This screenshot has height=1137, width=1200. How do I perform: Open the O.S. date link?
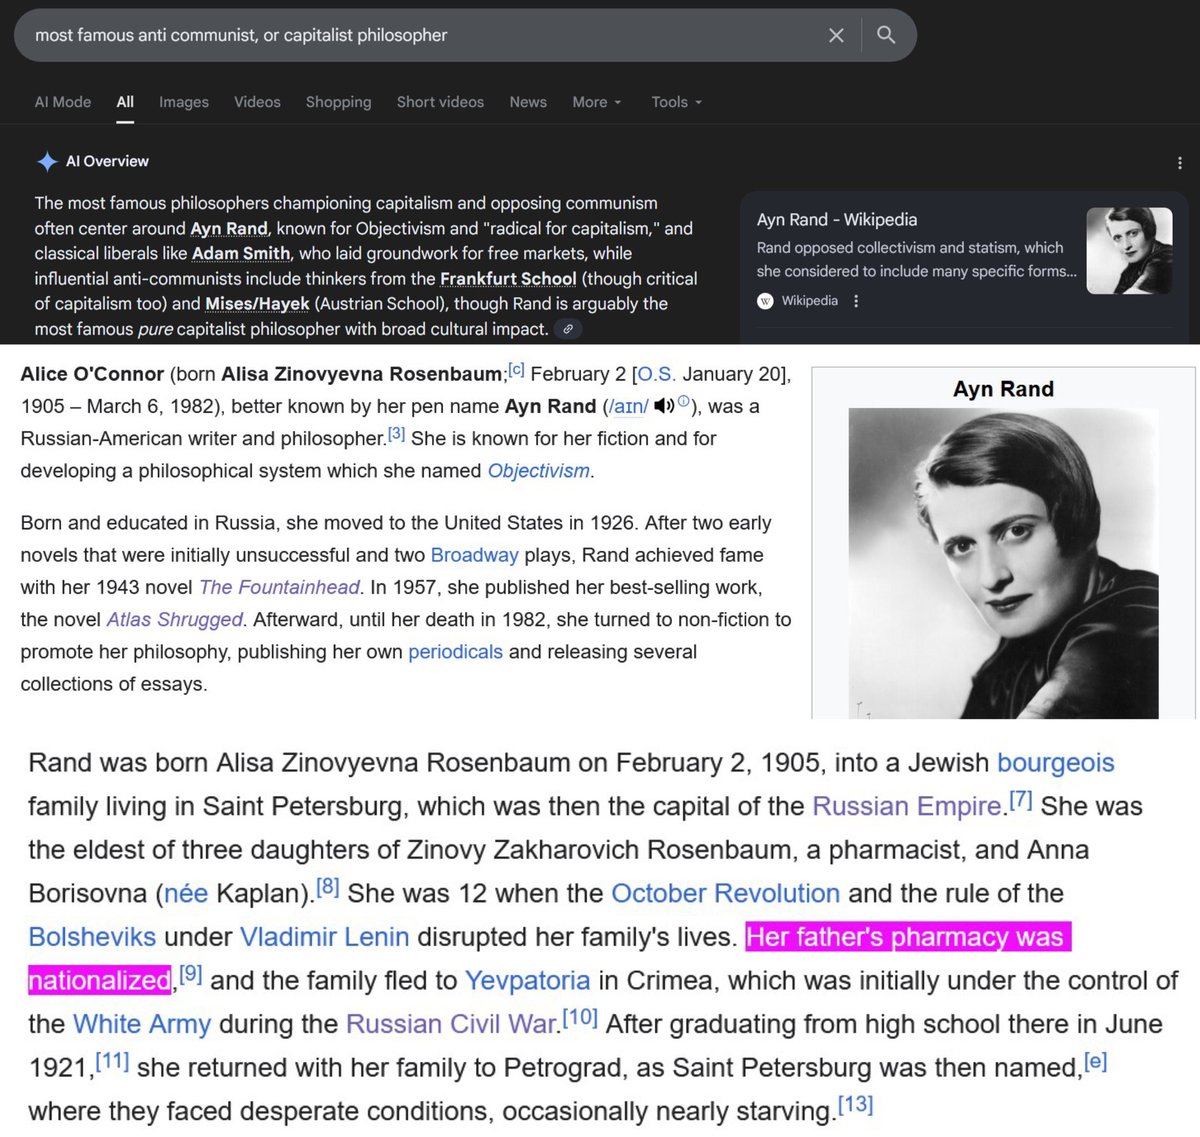[x=657, y=374]
